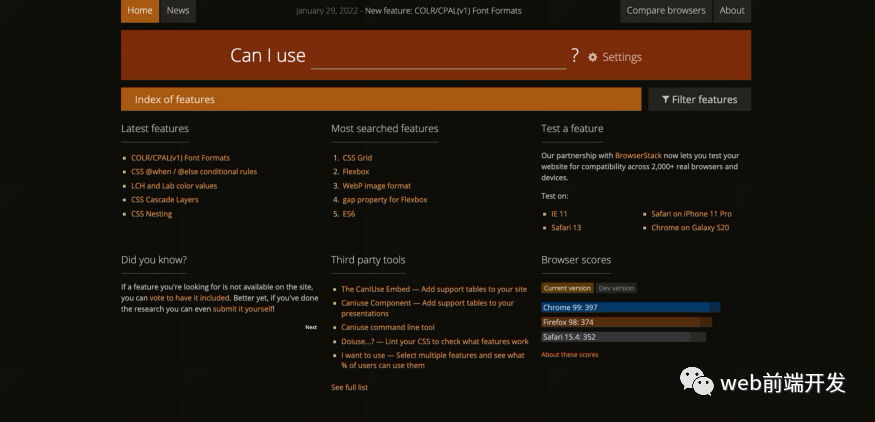Open New feature COLR/CPAL(v1) news headline

click(x=443, y=11)
